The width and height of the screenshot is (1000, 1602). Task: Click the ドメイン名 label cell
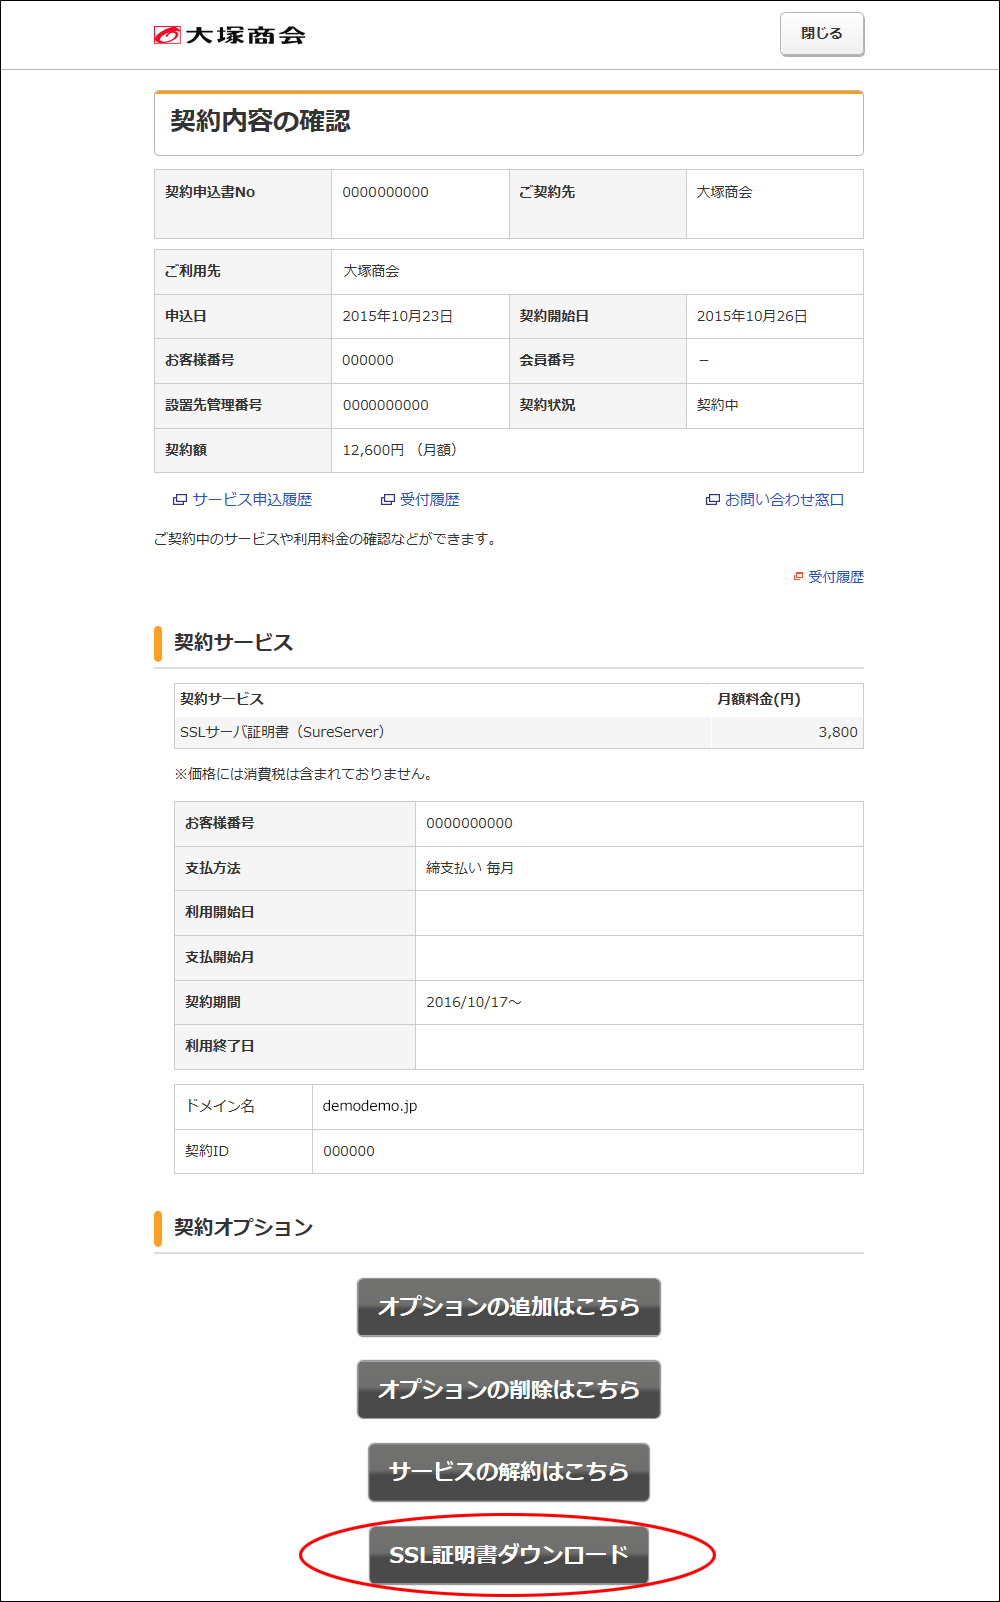pyautogui.click(x=243, y=1107)
